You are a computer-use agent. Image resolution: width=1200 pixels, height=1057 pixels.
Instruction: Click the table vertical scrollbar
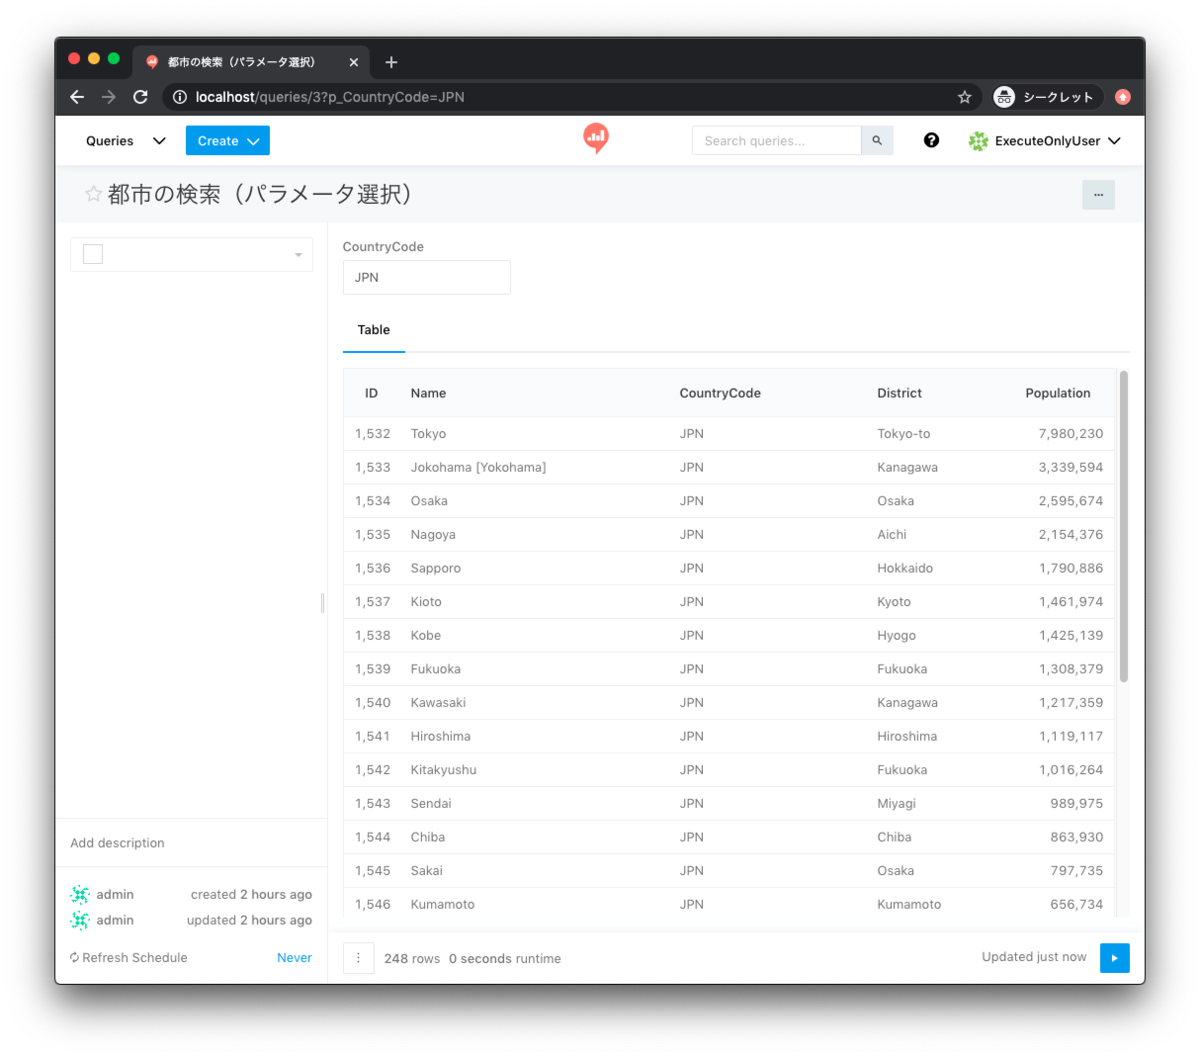pos(1124,527)
